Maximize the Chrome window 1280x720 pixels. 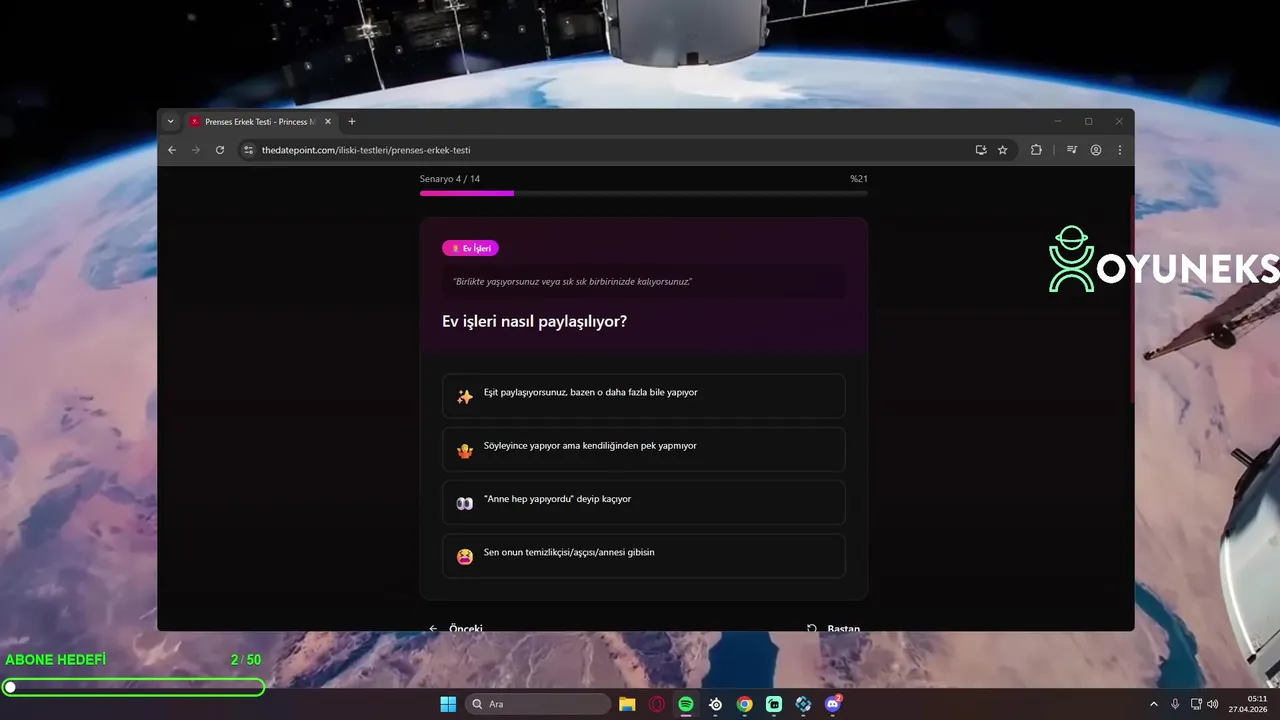1088,122
